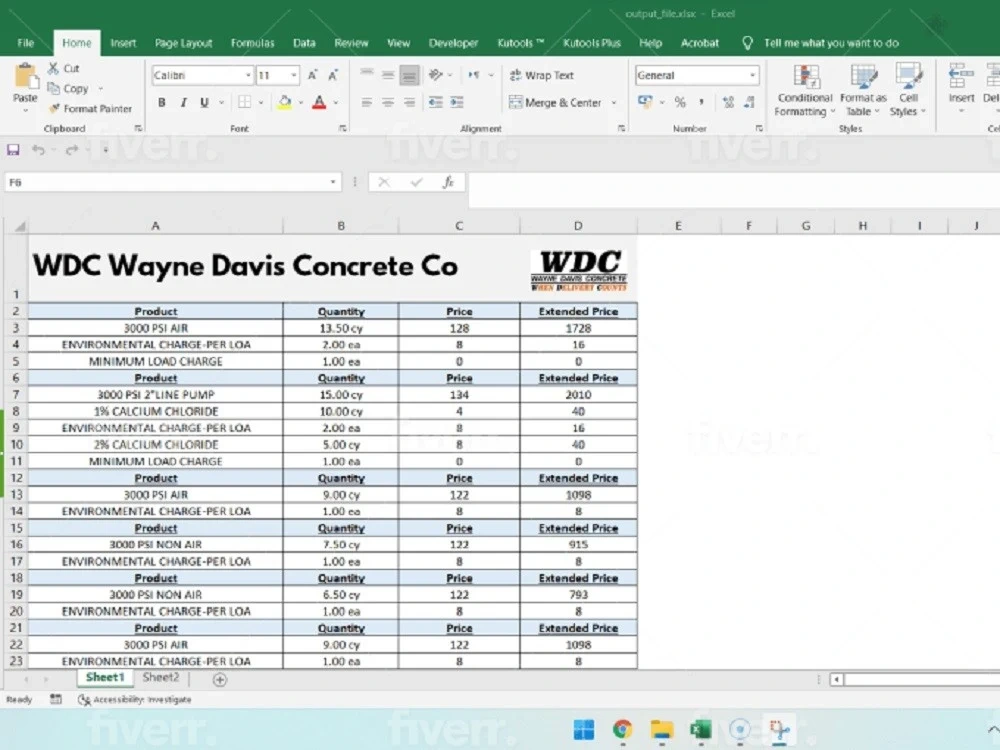
Task: Add new sheet with plus button
Action: pos(219,680)
